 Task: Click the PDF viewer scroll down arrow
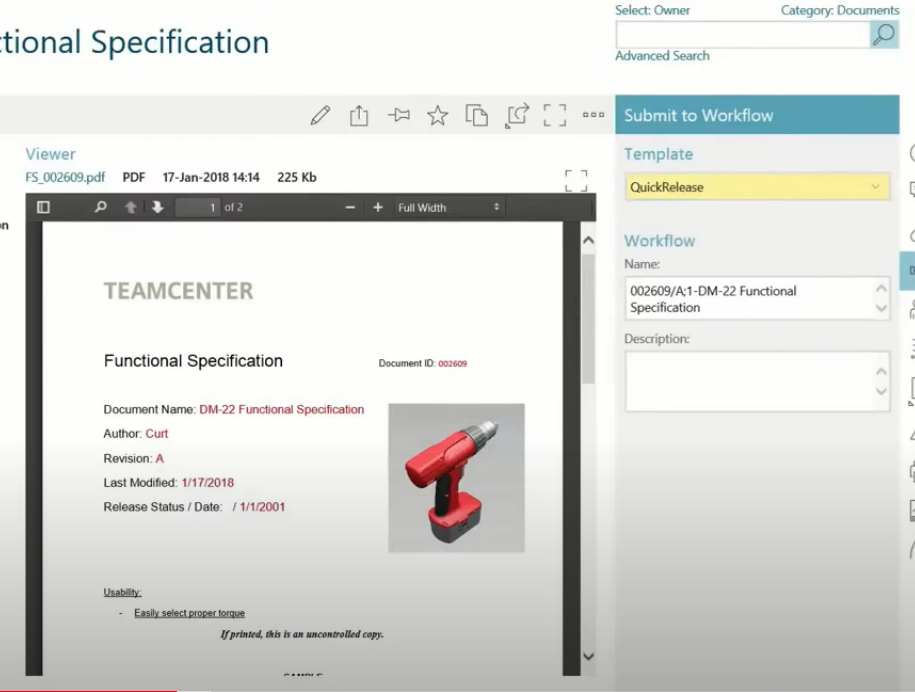[x=588, y=656]
